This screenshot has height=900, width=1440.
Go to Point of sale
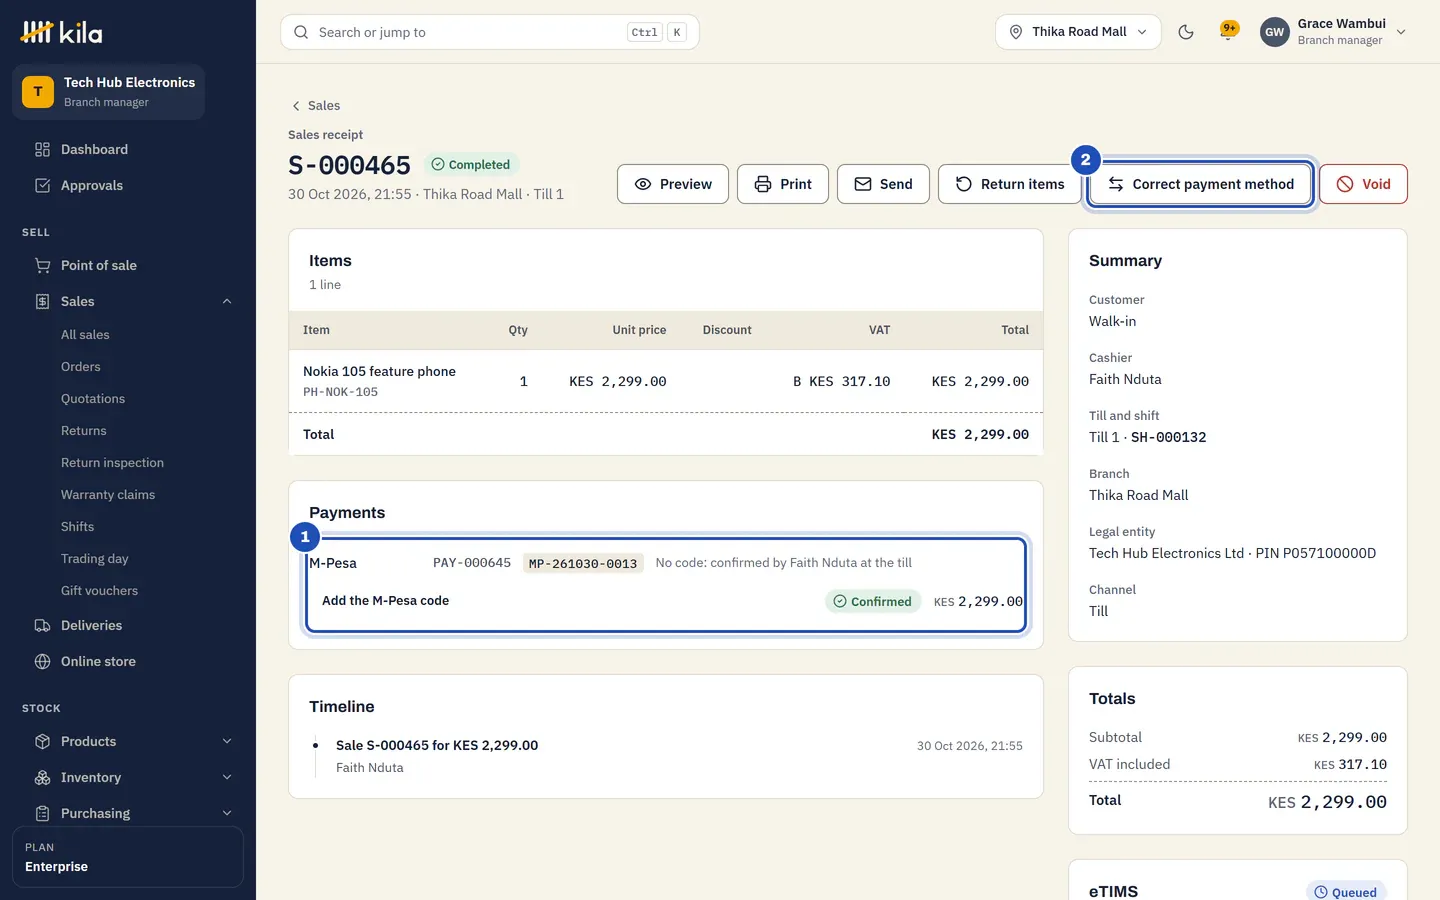[128, 265]
